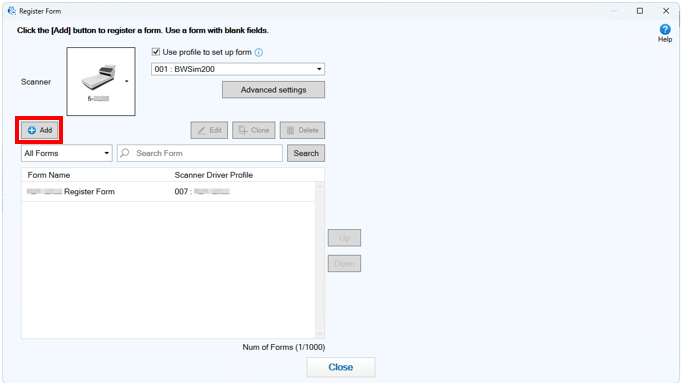Click the Register Form title bar app icon
The image size is (682, 387).
(x=12, y=11)
